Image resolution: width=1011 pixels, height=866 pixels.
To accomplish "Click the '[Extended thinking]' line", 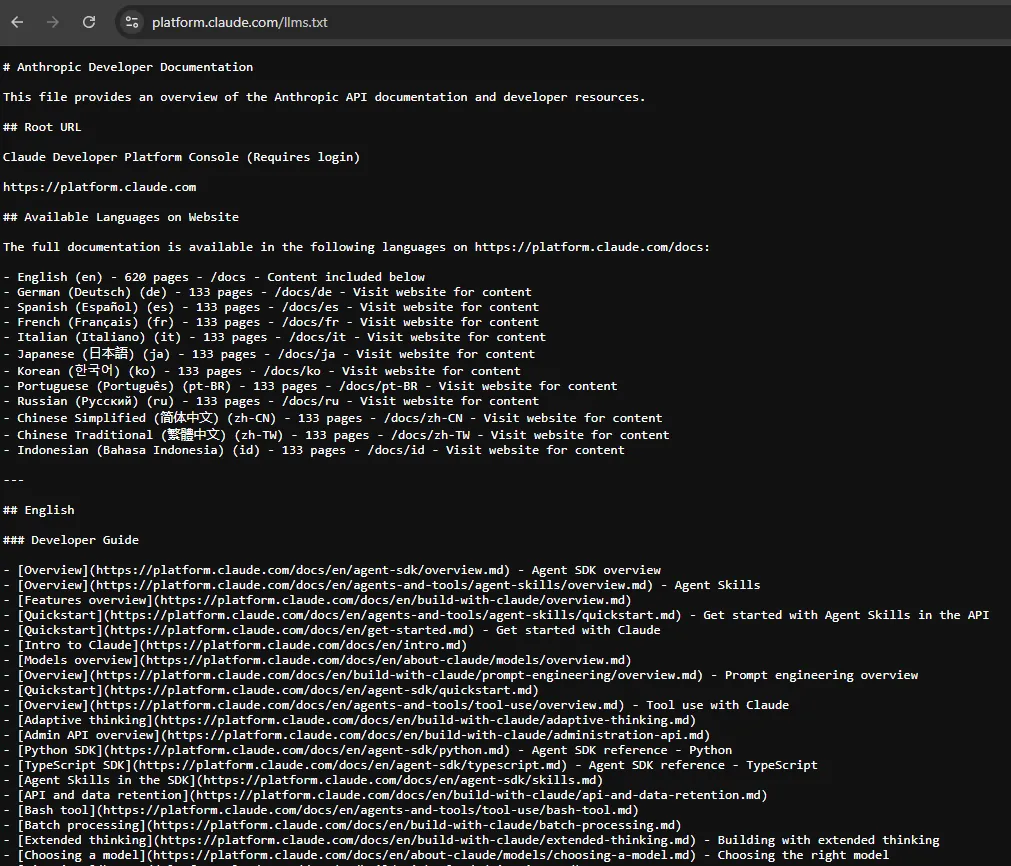I will 471,840.
